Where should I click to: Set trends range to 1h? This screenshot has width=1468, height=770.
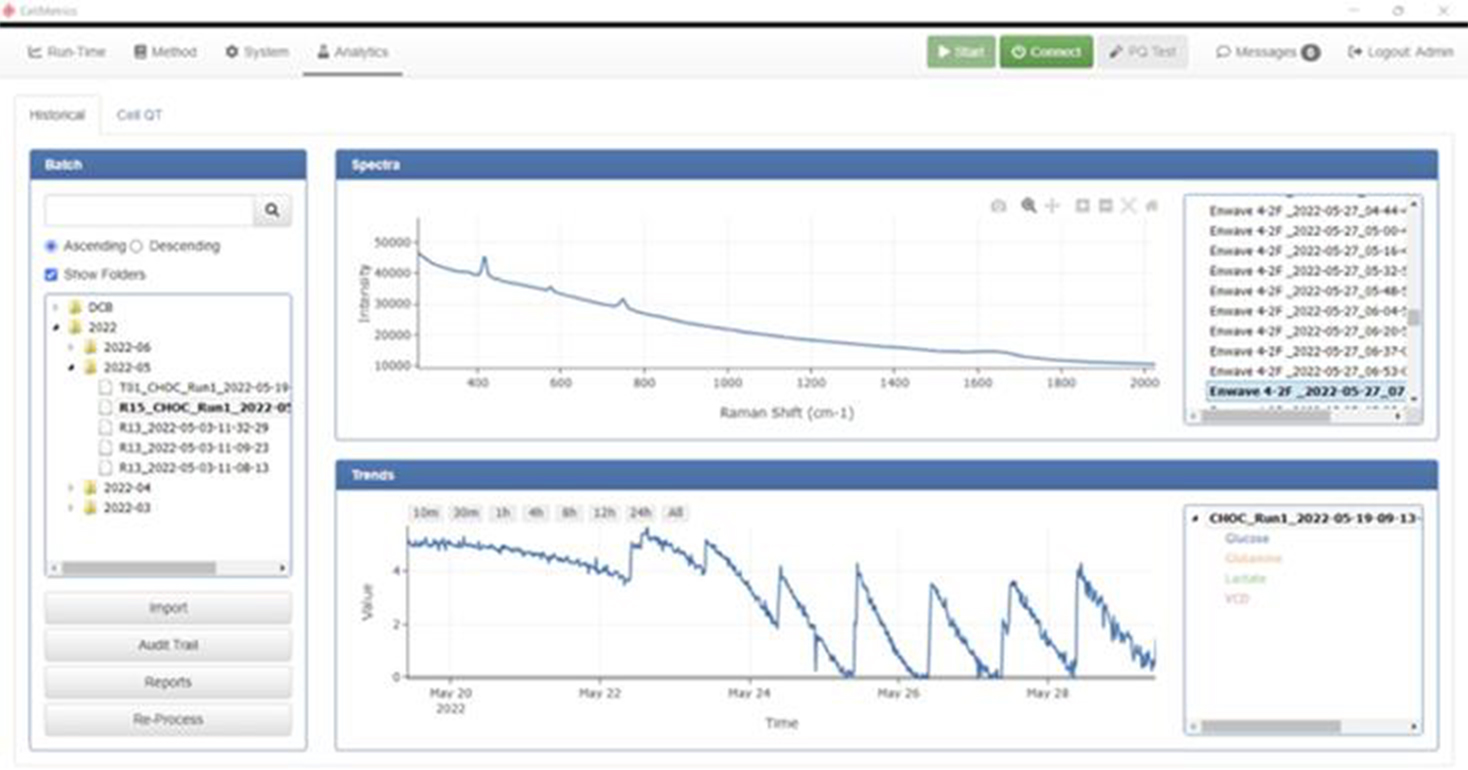(x=502, y=513)
